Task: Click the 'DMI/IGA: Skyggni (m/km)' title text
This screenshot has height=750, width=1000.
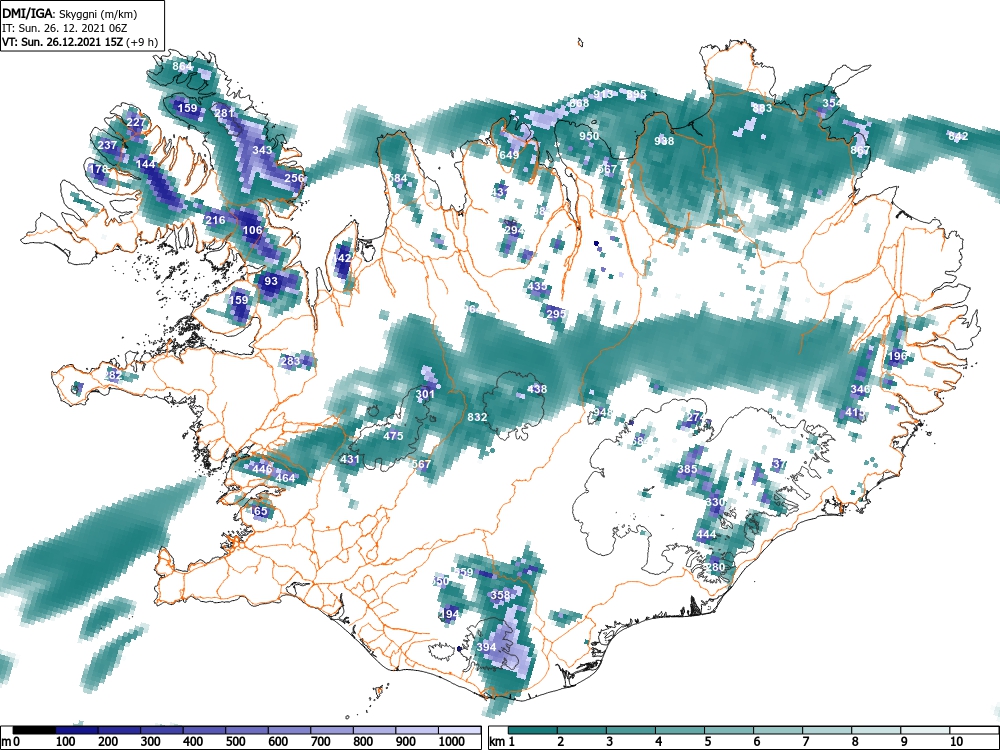Action: [70, 13]
